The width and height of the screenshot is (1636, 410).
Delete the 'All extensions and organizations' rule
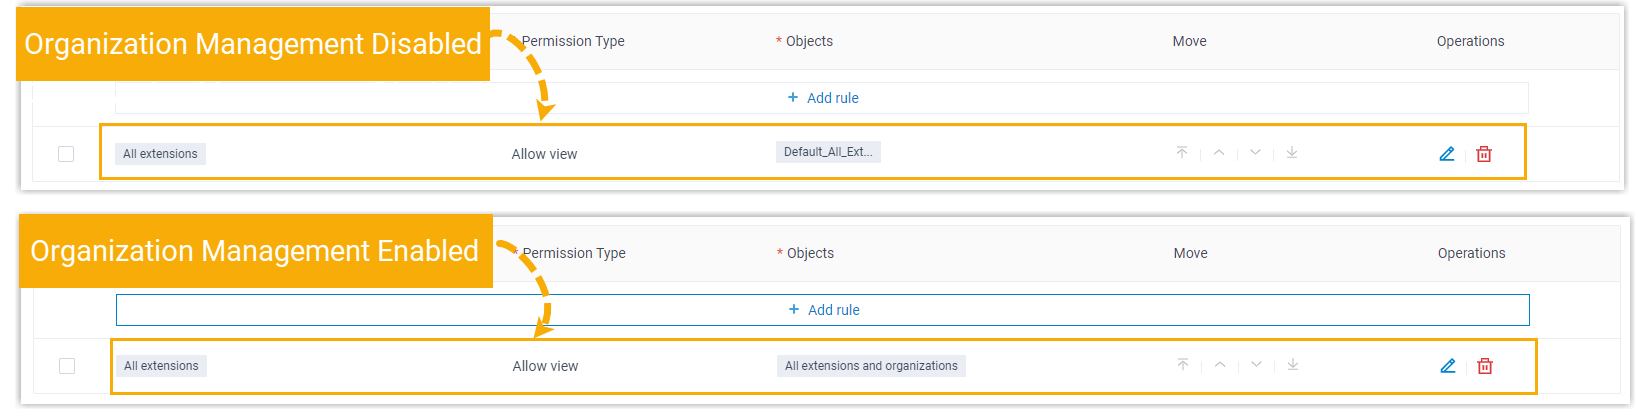click(1485, 366)
